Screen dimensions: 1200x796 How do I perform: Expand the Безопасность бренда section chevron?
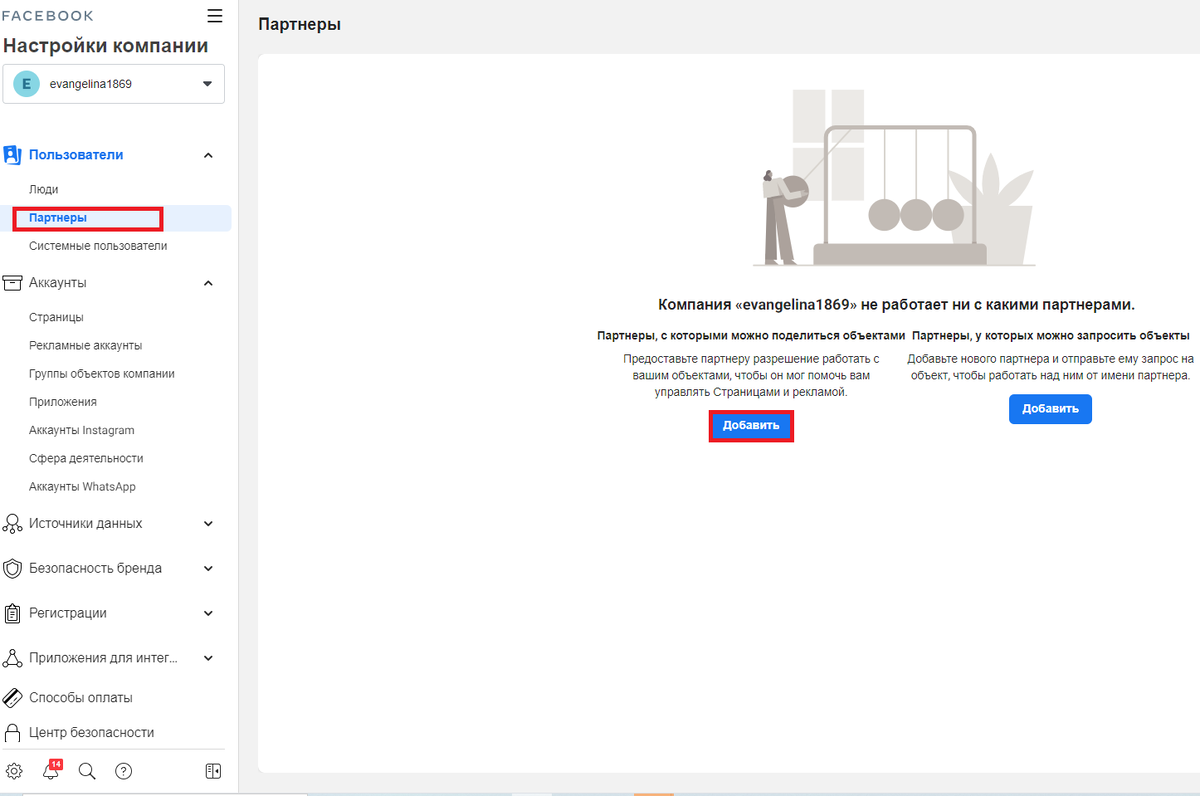click(x=208, y=568)
